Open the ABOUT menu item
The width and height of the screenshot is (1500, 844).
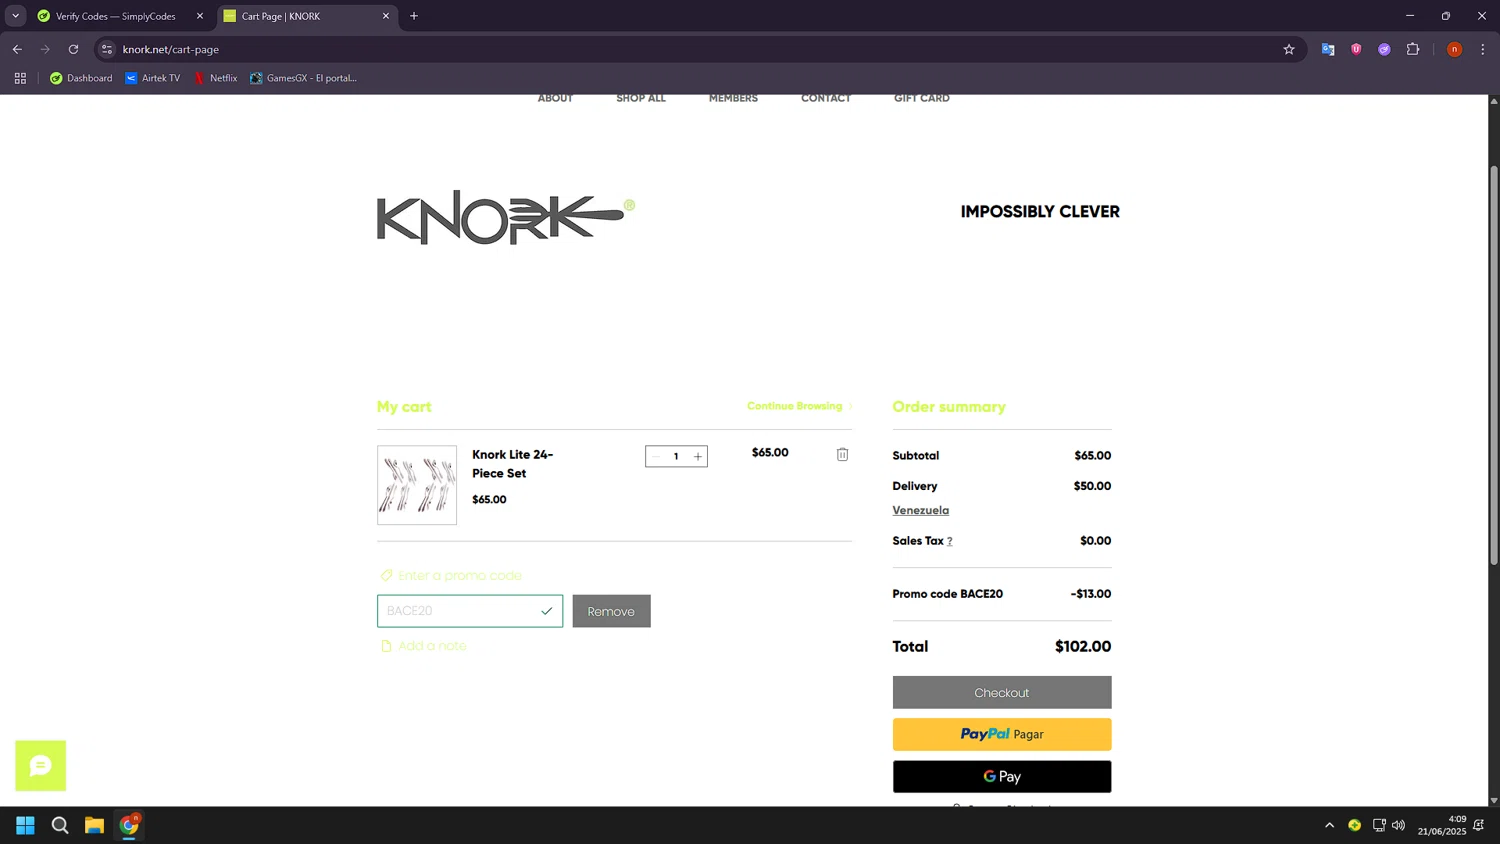[x=555, y=98]
